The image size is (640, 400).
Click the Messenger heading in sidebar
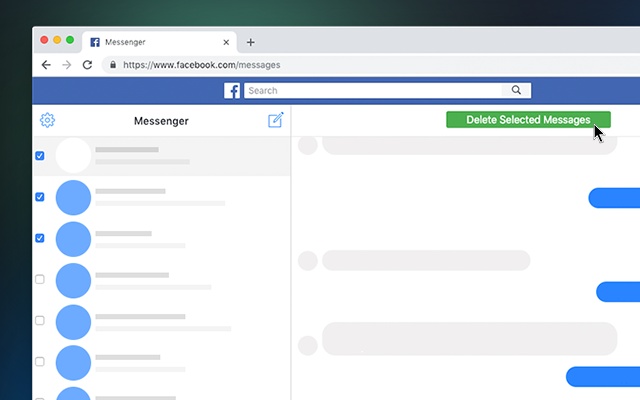pyautogui.click(x=161, y=121)
